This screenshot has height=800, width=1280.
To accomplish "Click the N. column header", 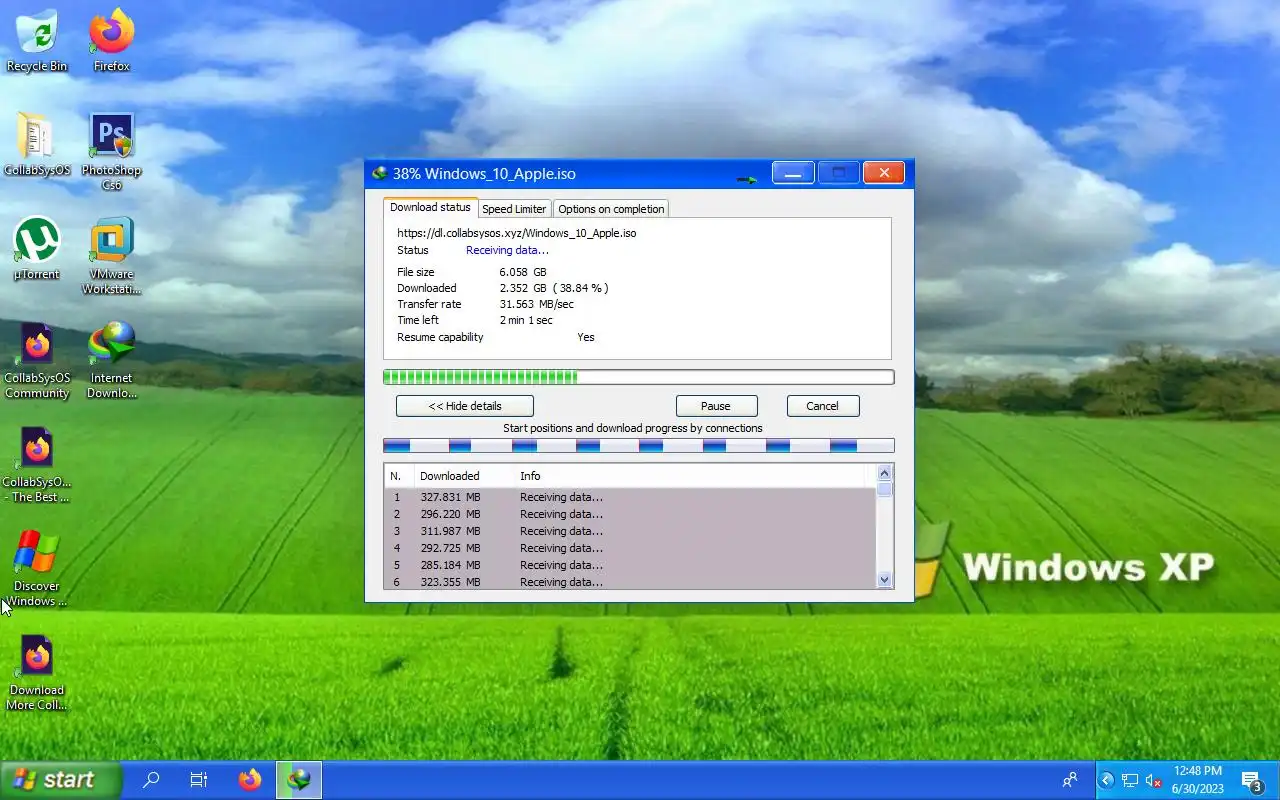I will click(x=399, y=476).
